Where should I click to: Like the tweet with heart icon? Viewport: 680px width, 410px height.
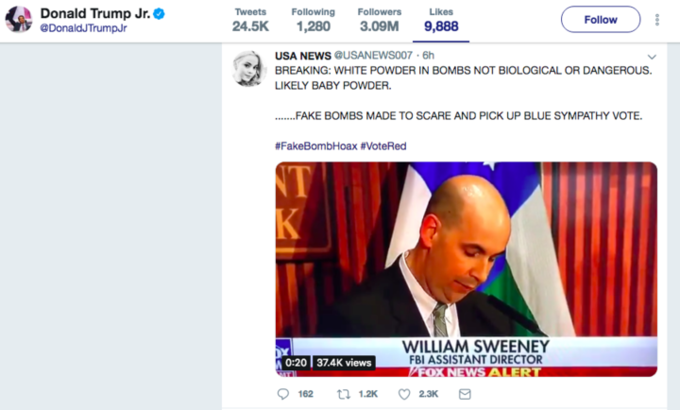point(404,394)
